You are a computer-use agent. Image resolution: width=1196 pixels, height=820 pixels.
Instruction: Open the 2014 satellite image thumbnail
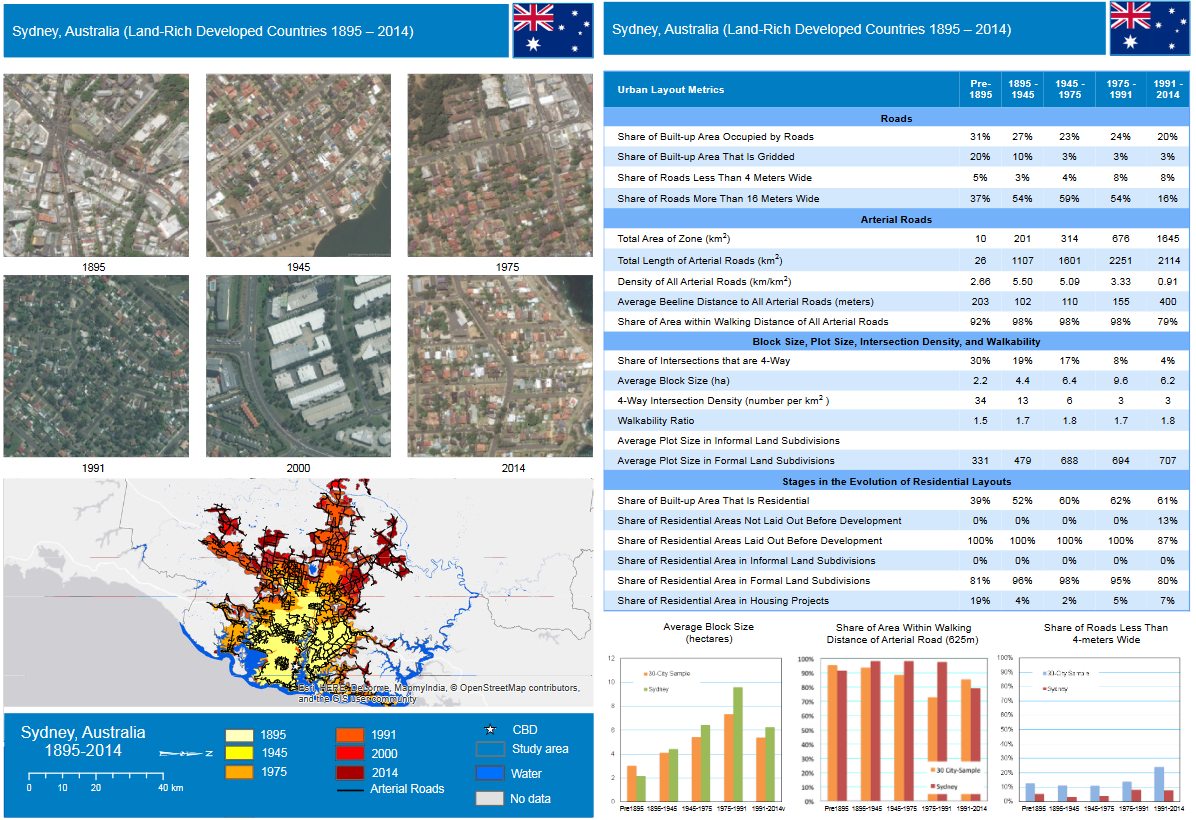(498, 366)
